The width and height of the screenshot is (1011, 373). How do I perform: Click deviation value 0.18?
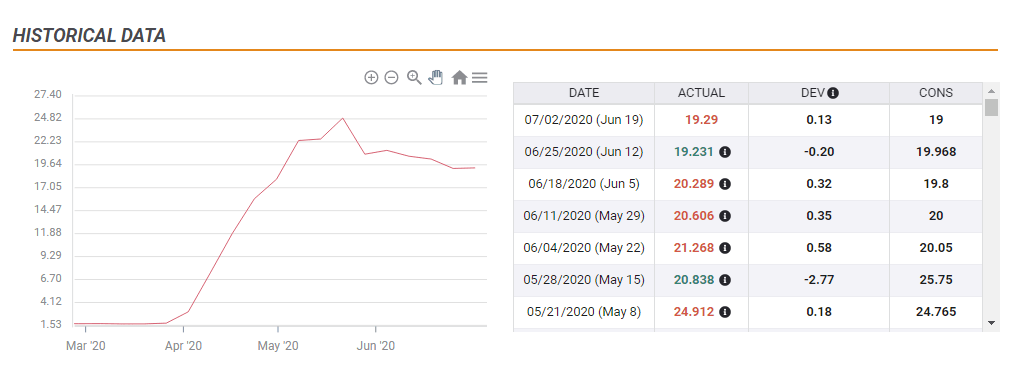click(819, 312)
